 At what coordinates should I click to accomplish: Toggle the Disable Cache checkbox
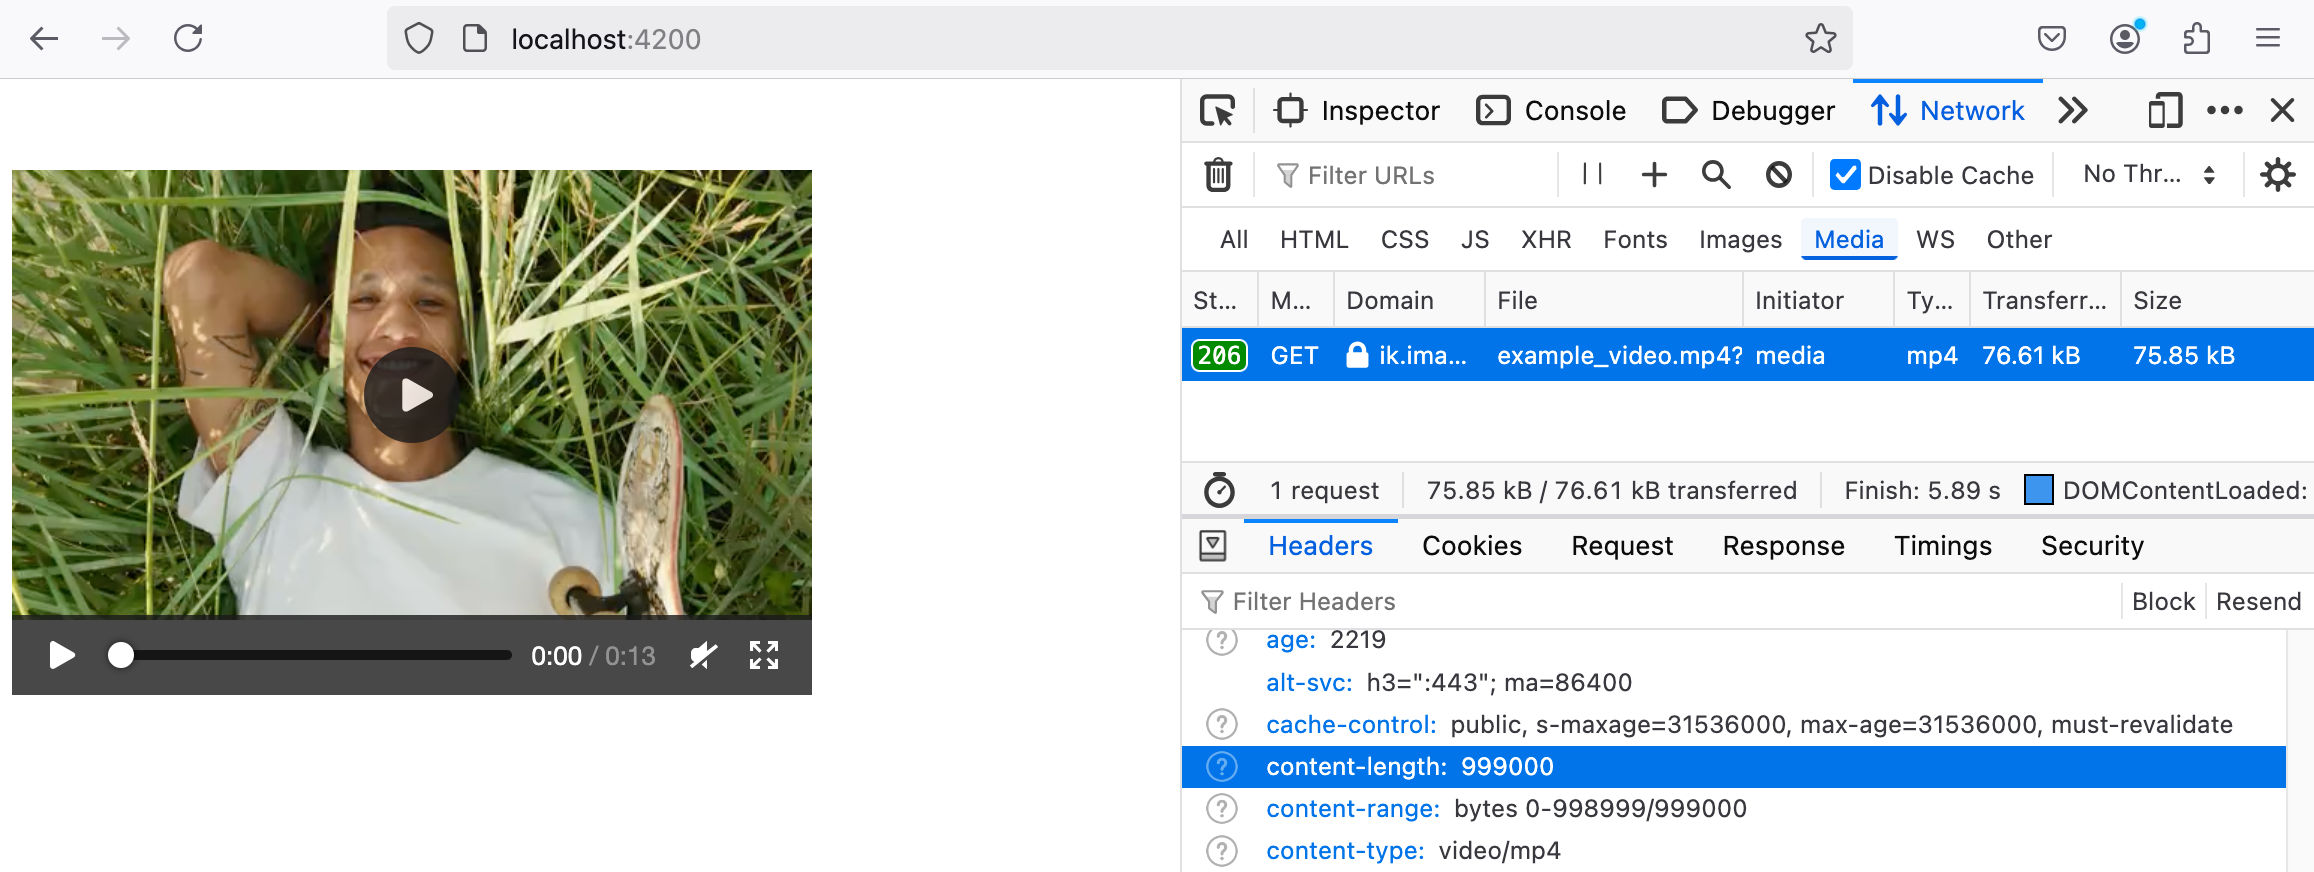[x=1845, y=175]
